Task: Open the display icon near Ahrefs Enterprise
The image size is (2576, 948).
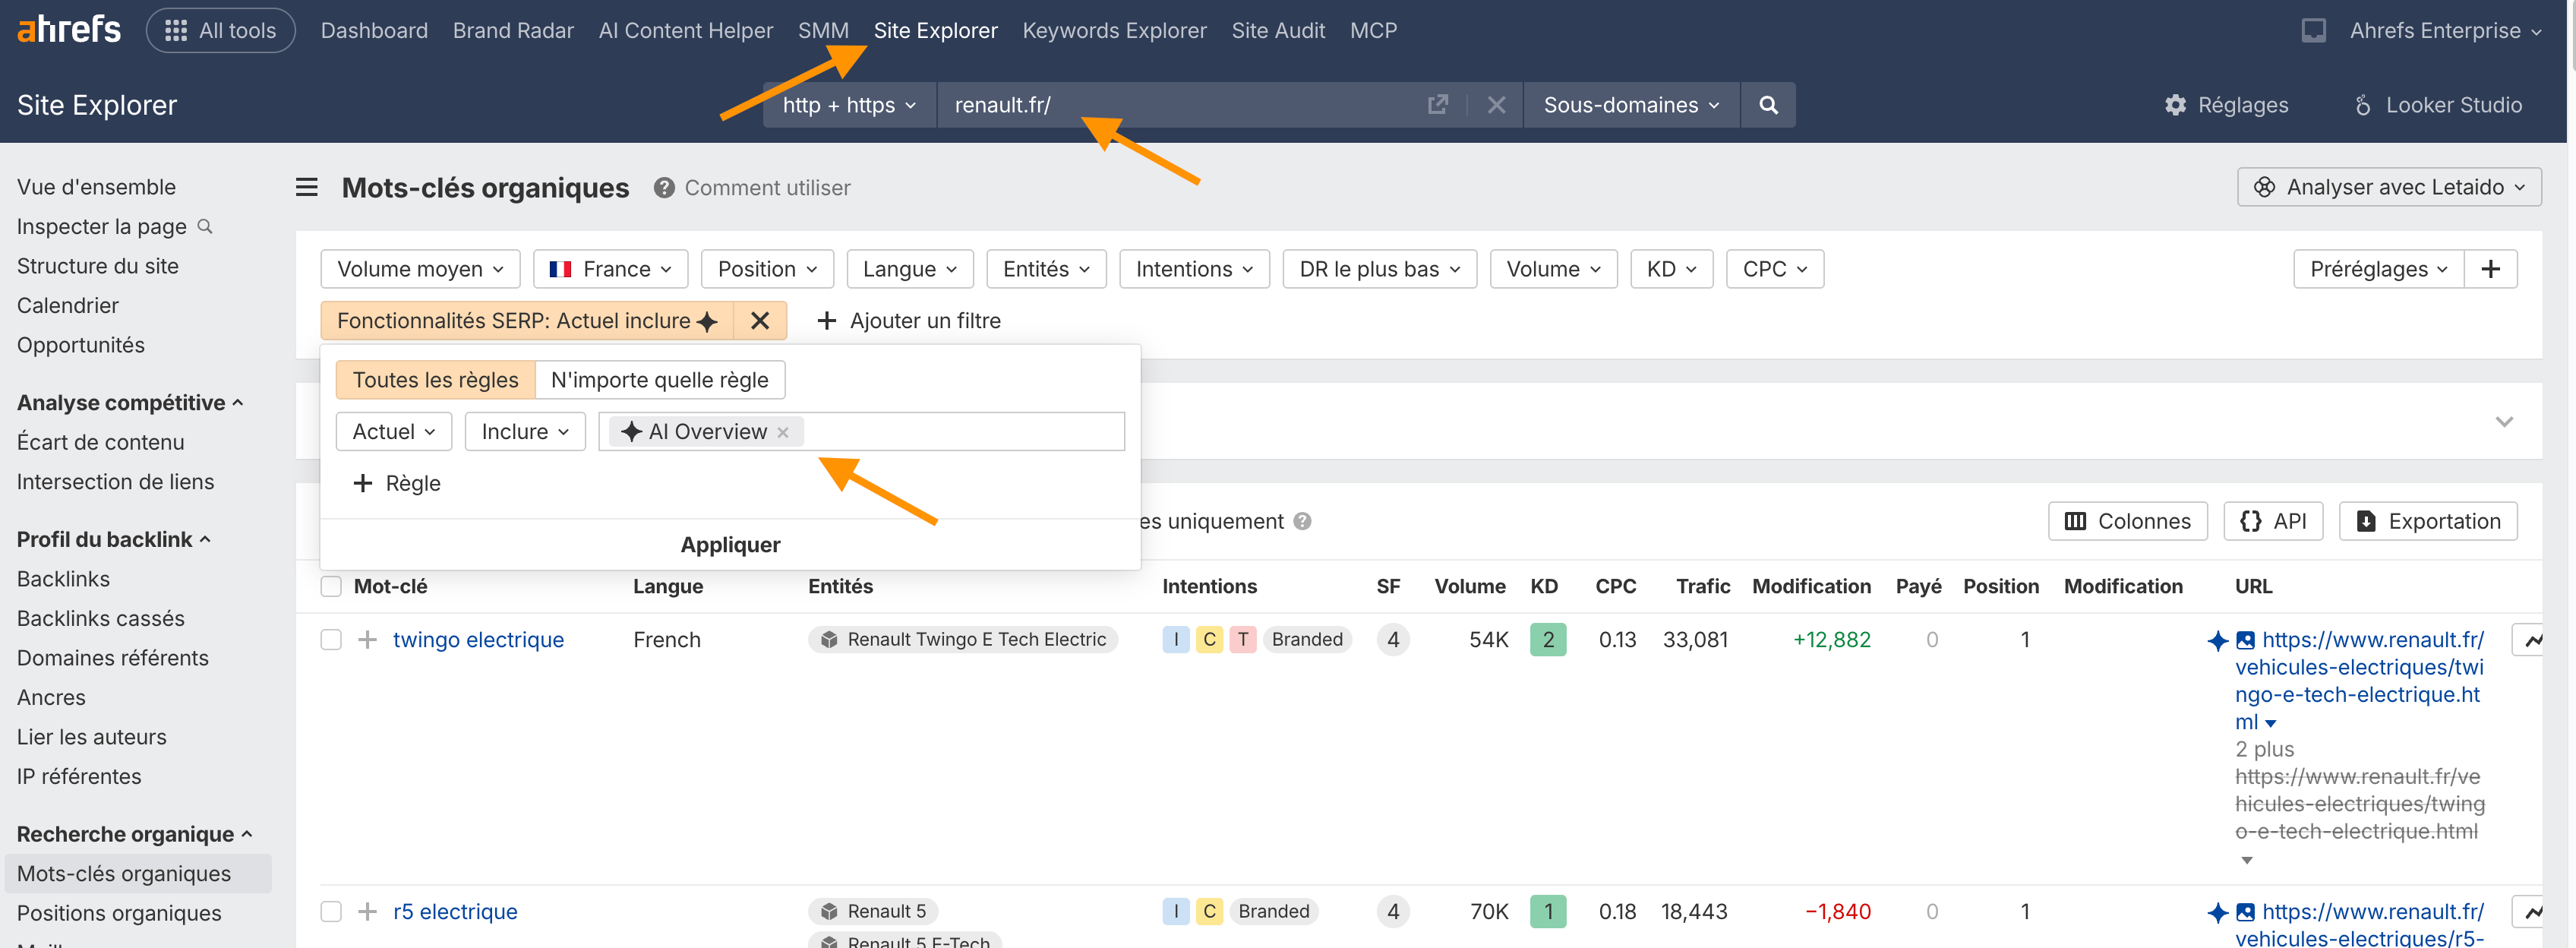Action: pyautogui.click(x=2313, y=31)
